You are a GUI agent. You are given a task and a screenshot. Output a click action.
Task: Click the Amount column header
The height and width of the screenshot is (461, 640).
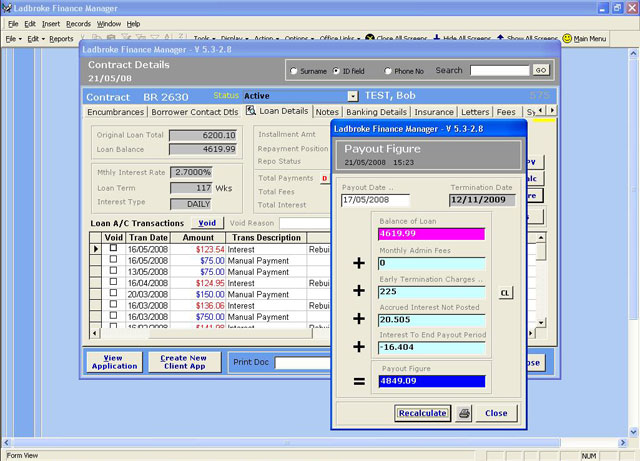[x=198, y=238]
